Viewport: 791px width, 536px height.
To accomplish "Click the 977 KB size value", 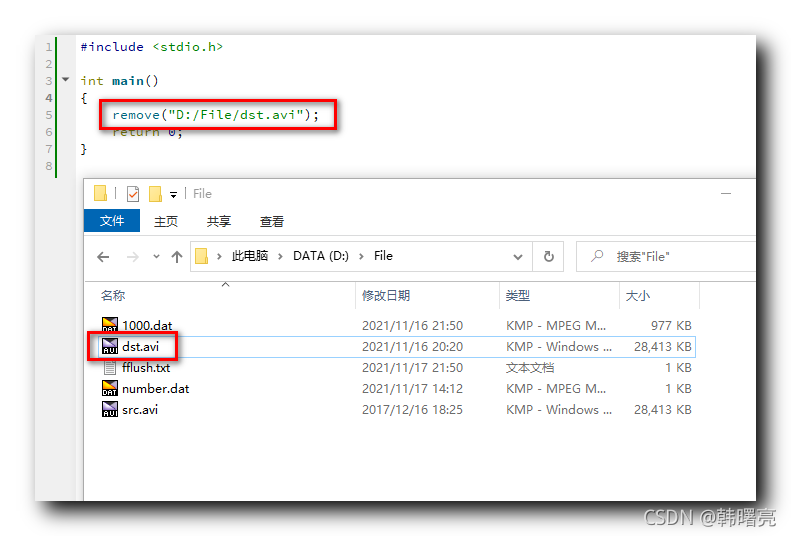I will click(671, 326).
